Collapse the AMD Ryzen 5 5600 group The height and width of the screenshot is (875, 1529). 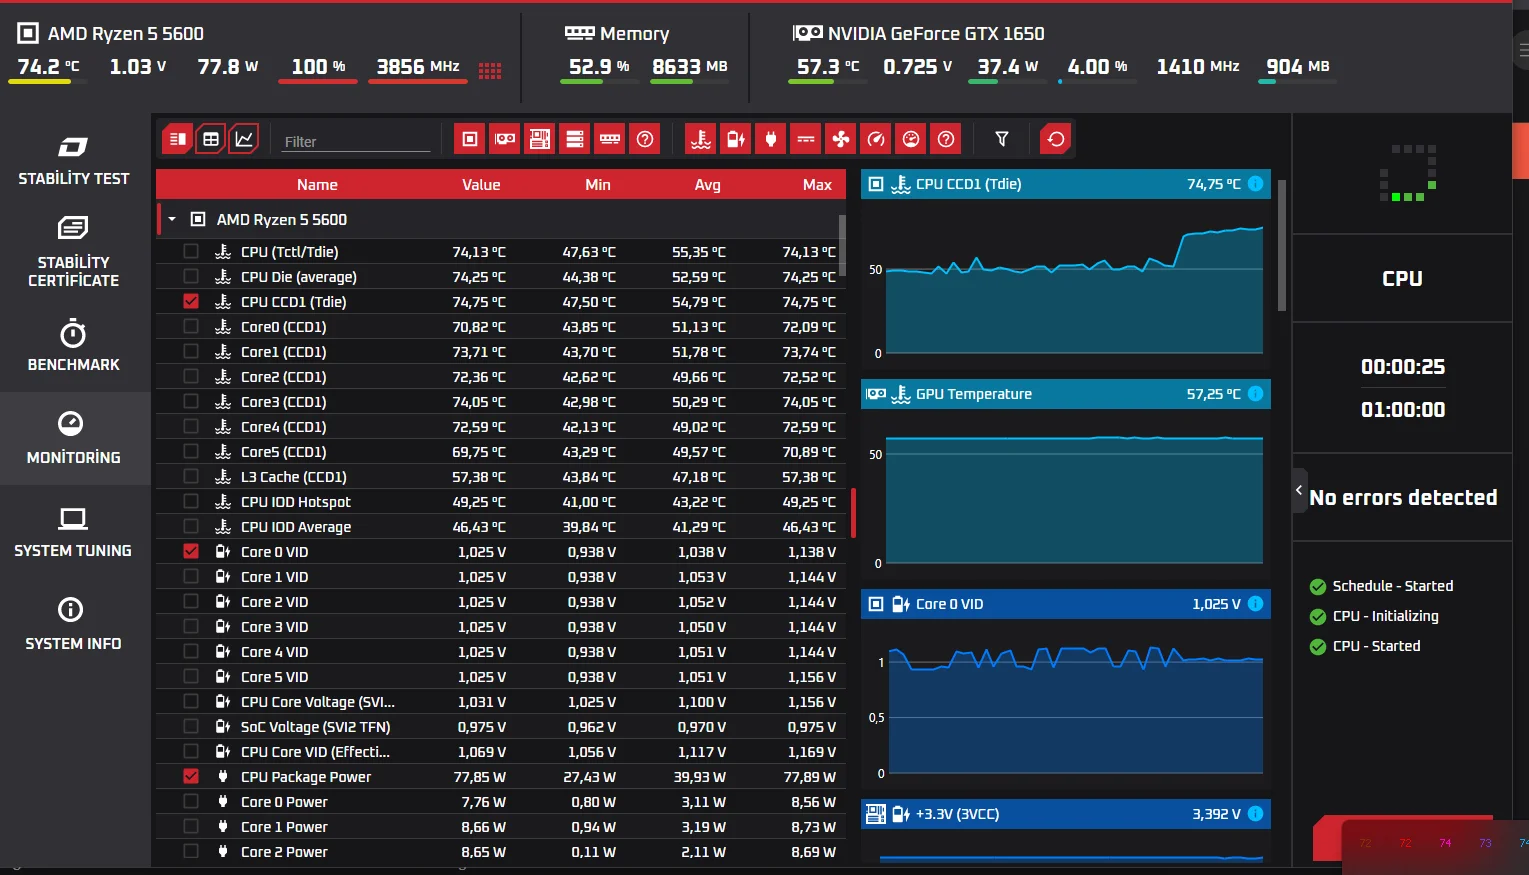pos(172,219)
